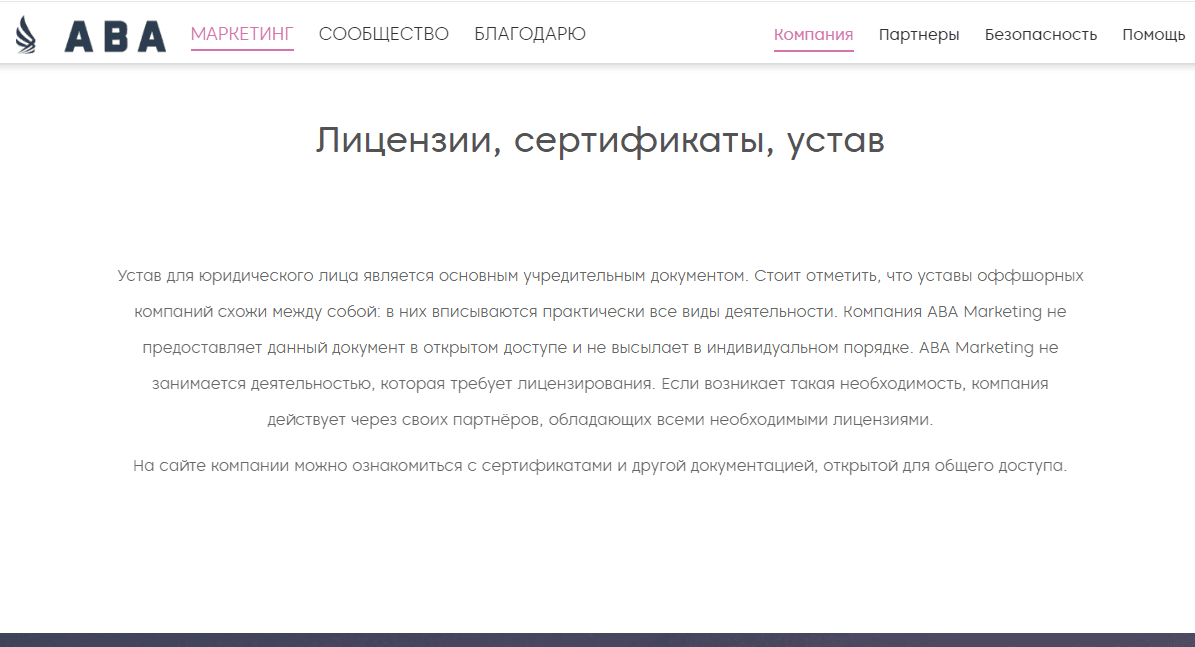Click the dark footer bar area
1195x647 pixels.
(x=597, y=640)
